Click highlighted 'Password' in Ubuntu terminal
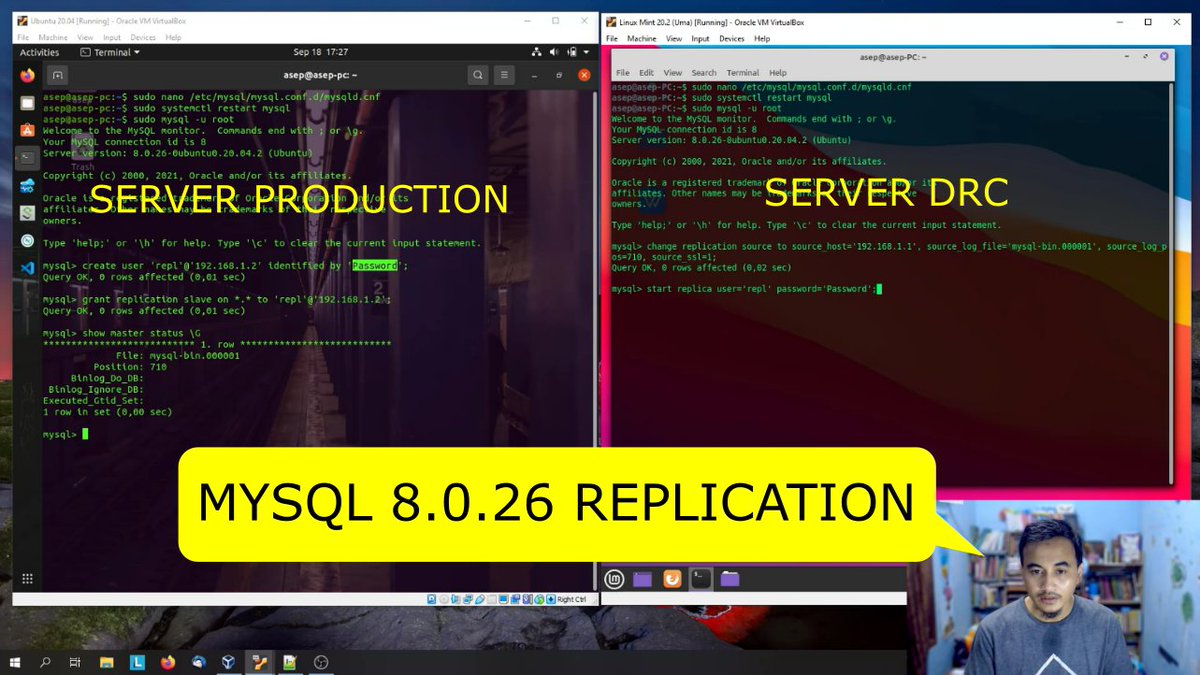This screenshot has width=1200, height=675. pos(376,265)
